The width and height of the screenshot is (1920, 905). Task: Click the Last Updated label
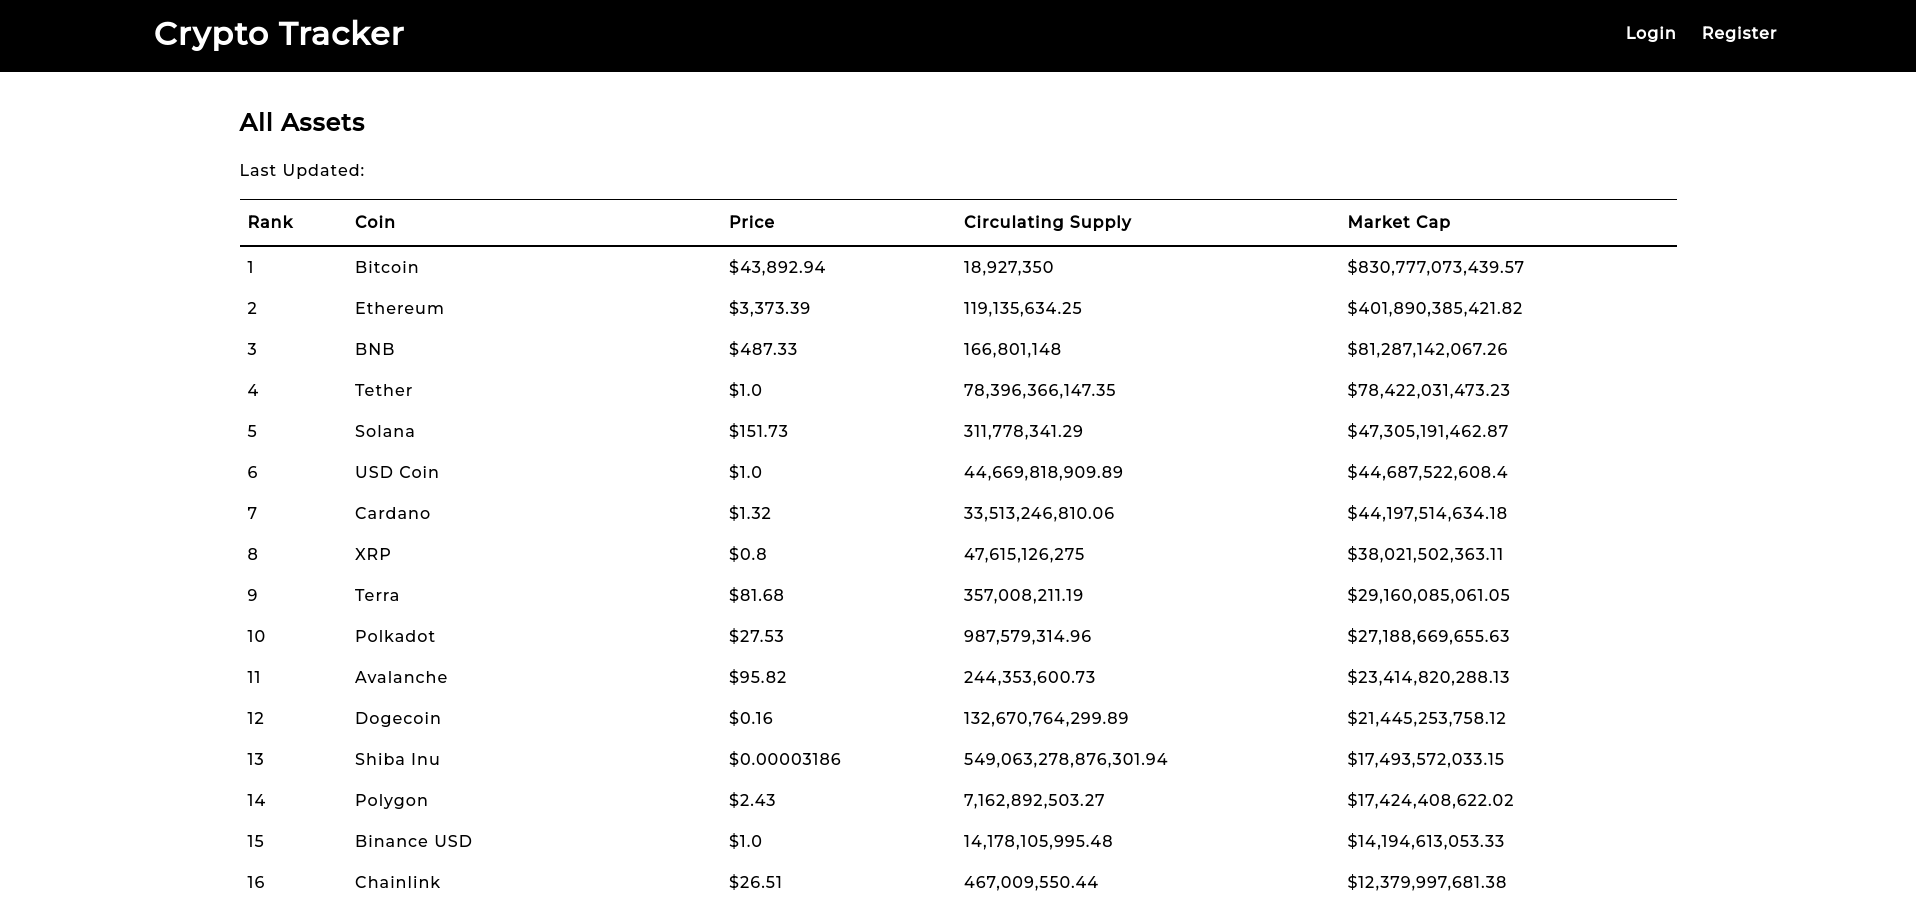coord(302,170)
